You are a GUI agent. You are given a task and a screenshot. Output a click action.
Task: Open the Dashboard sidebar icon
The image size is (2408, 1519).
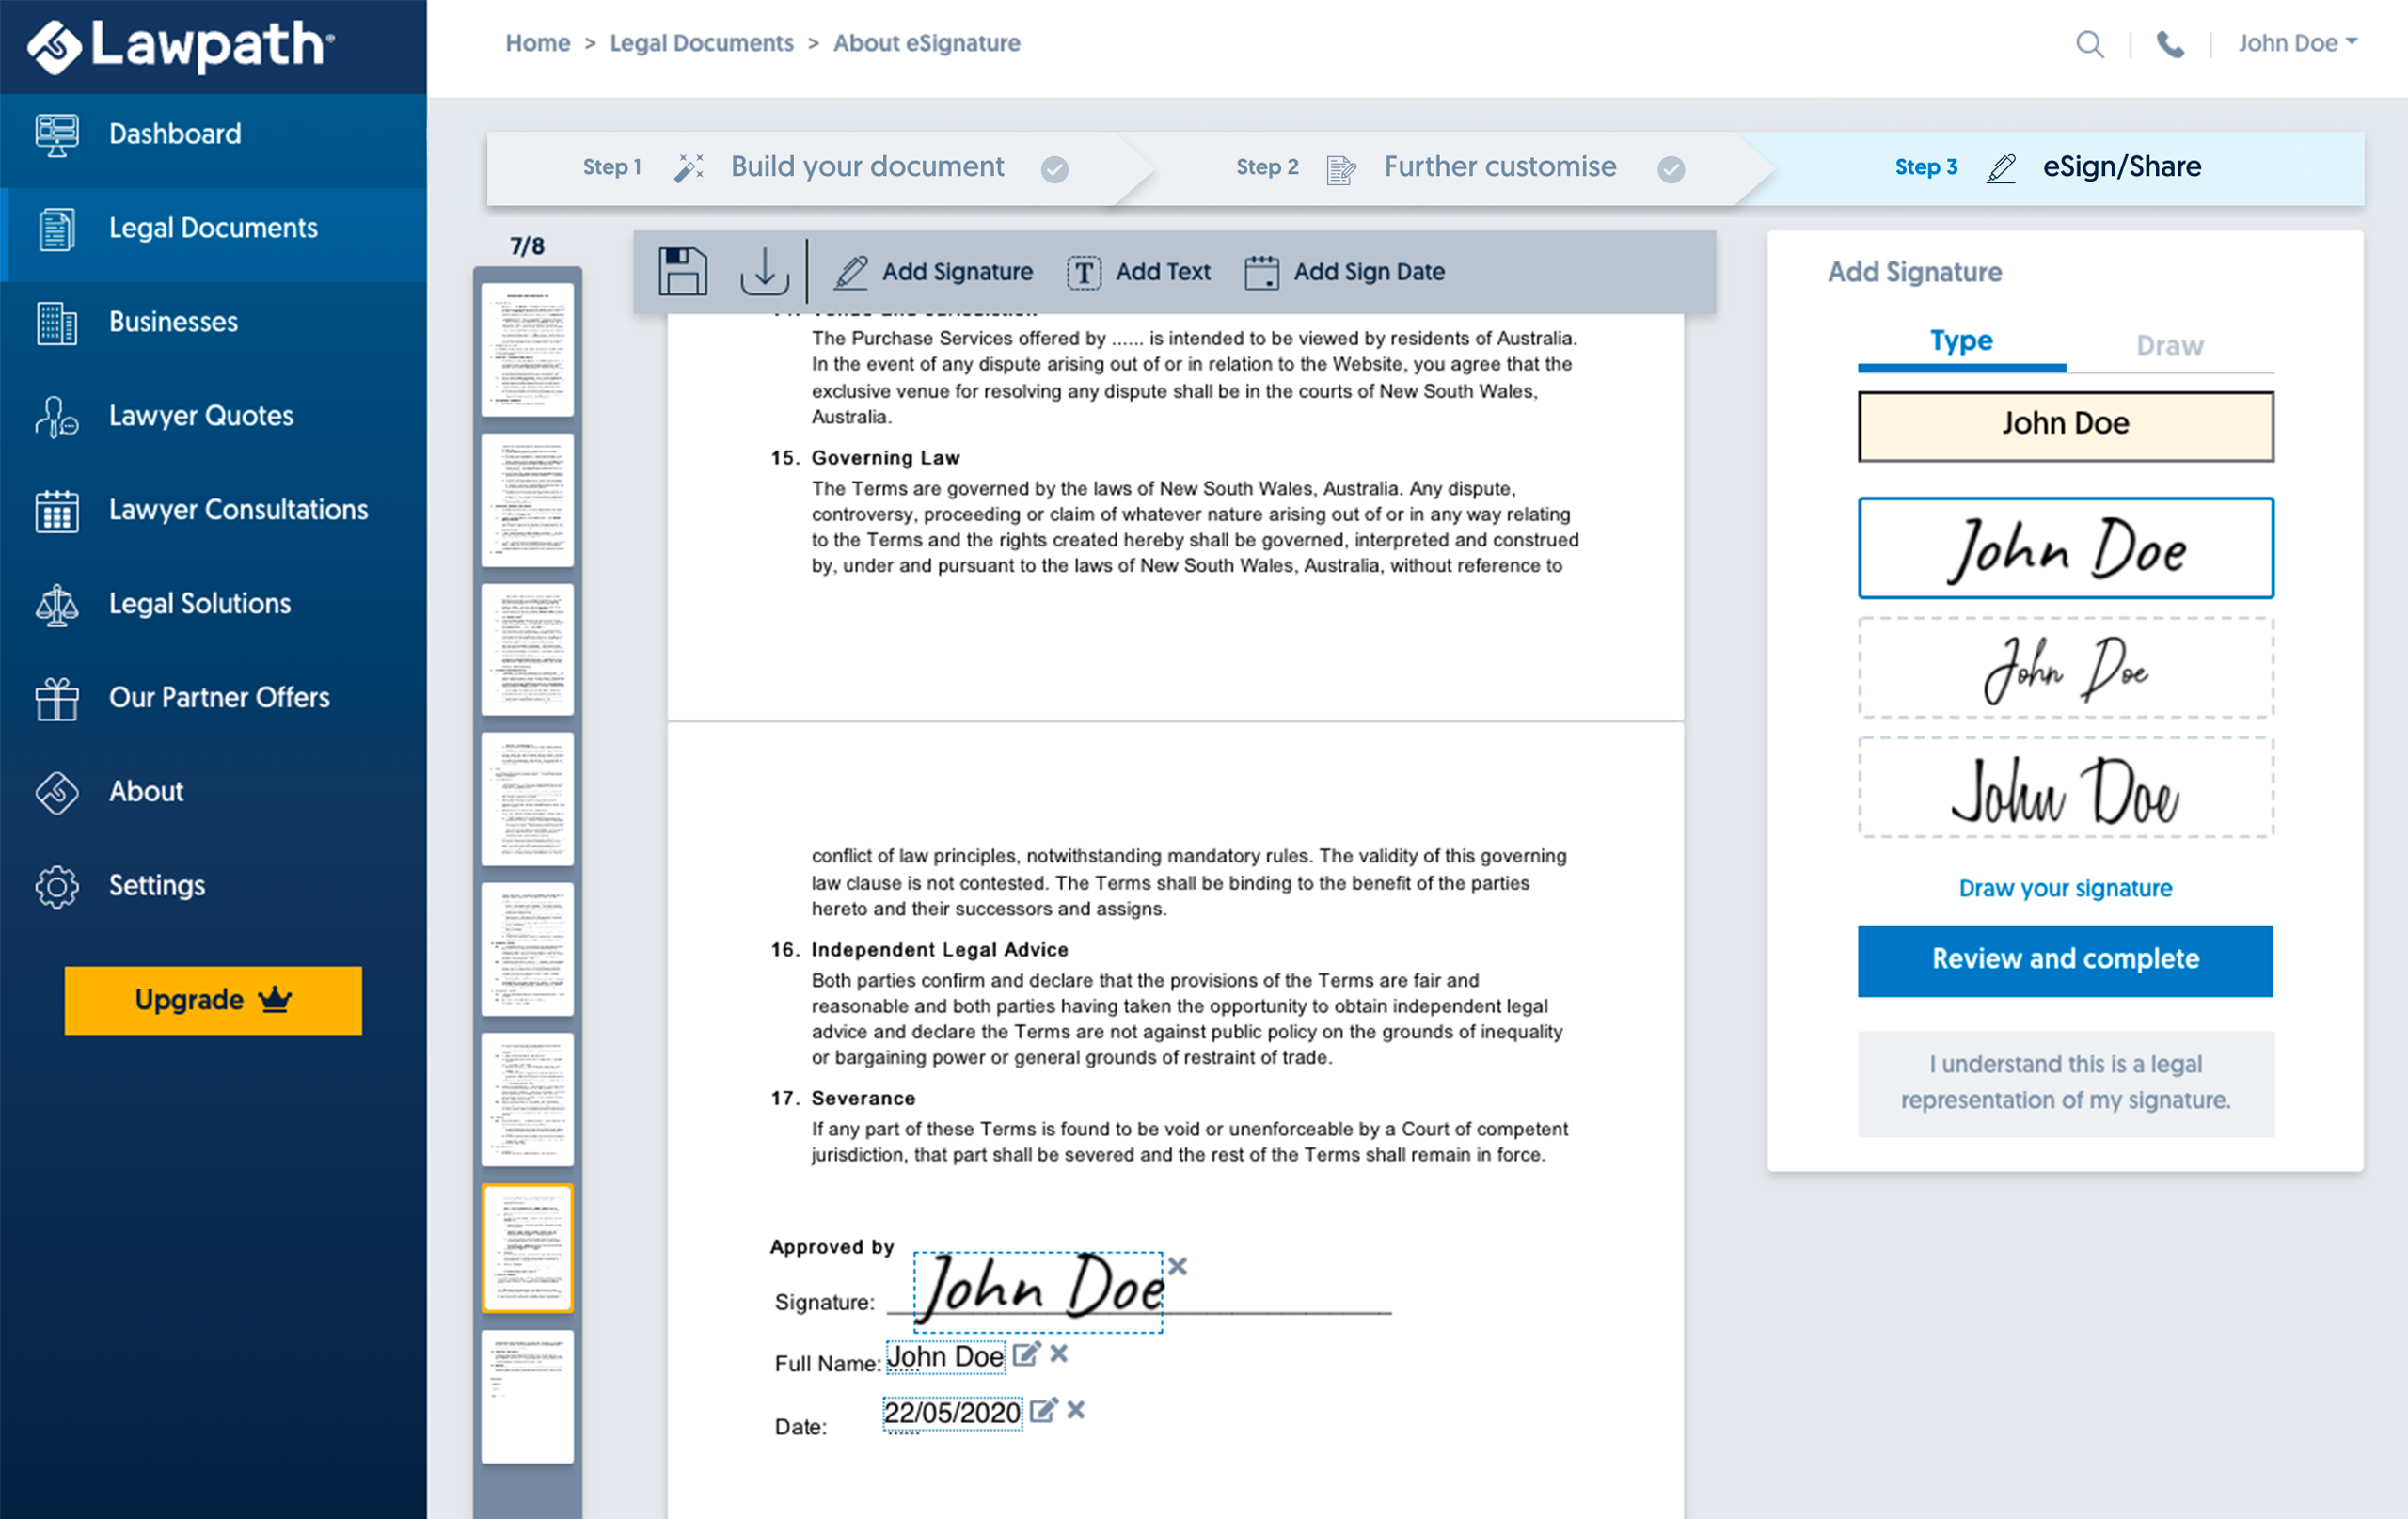tap(57, 134)
